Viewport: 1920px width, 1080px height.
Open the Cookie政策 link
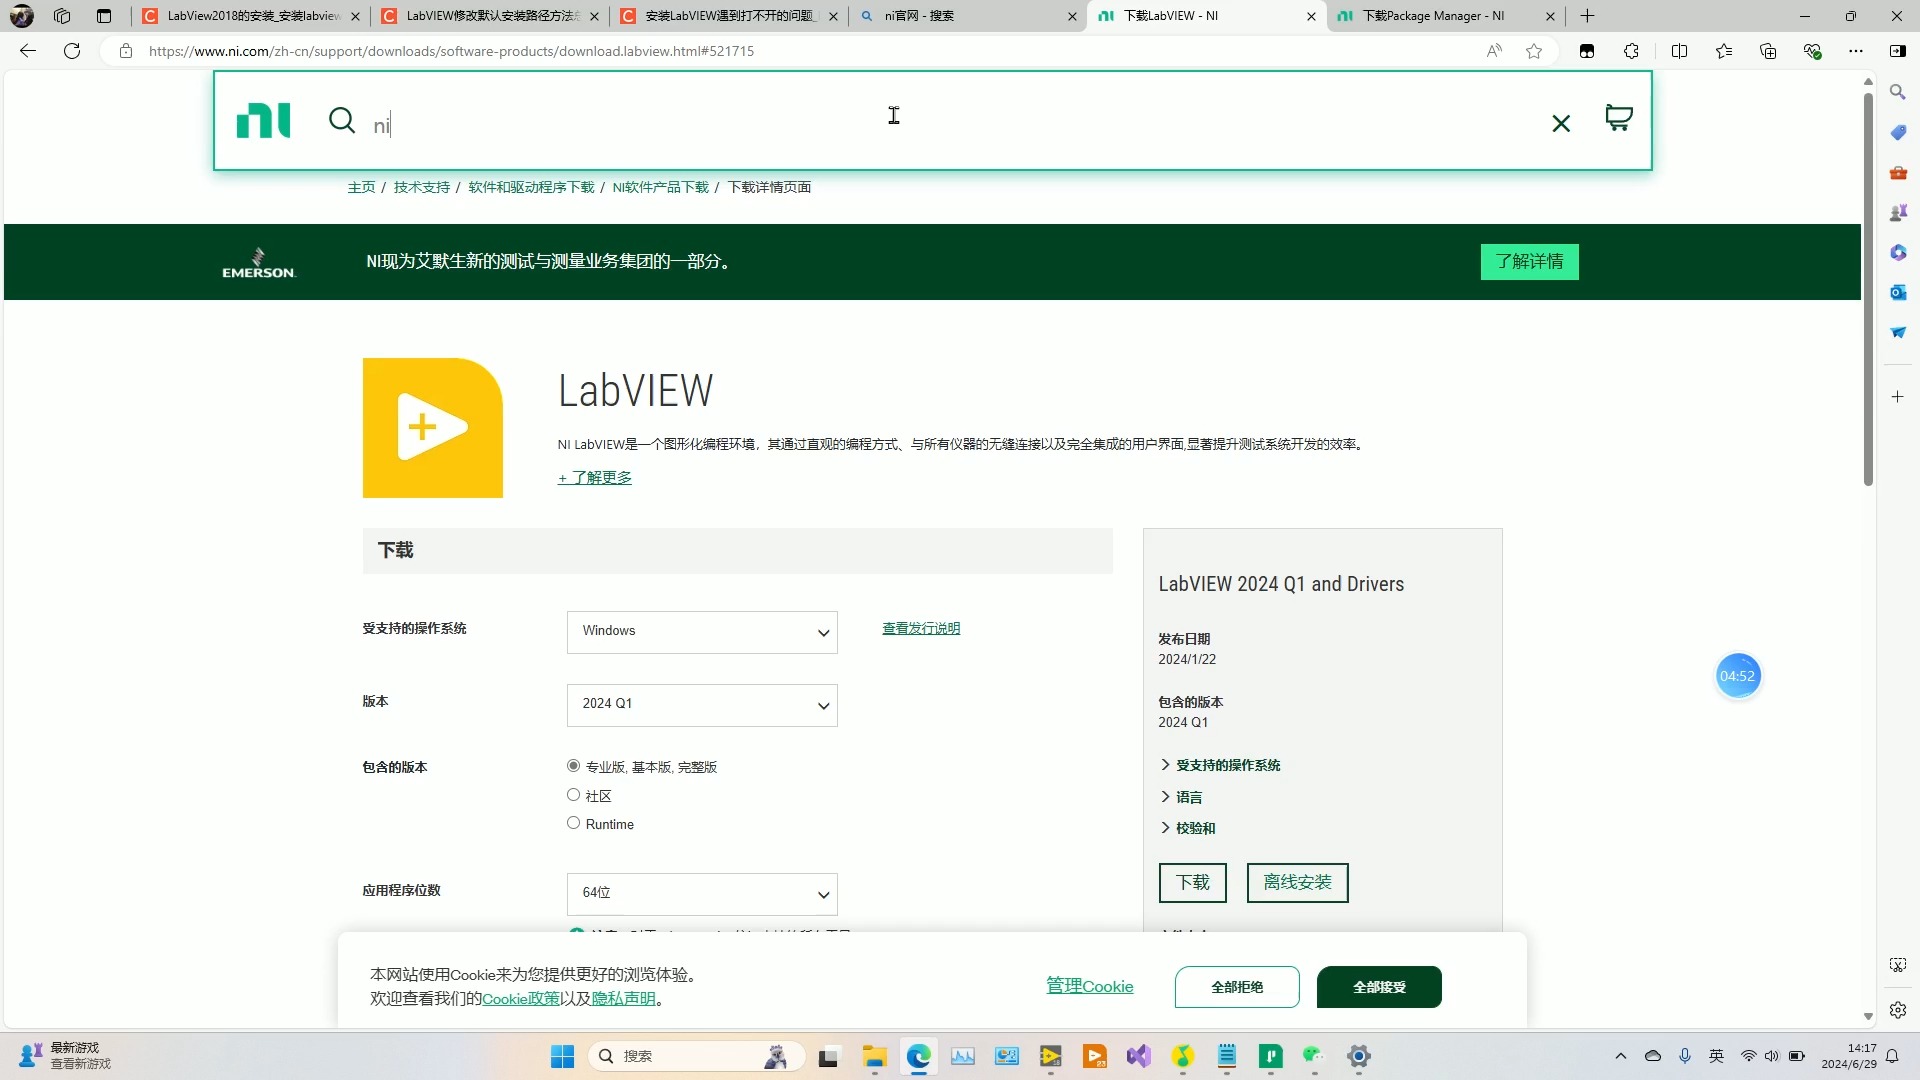tap(521, 999)
